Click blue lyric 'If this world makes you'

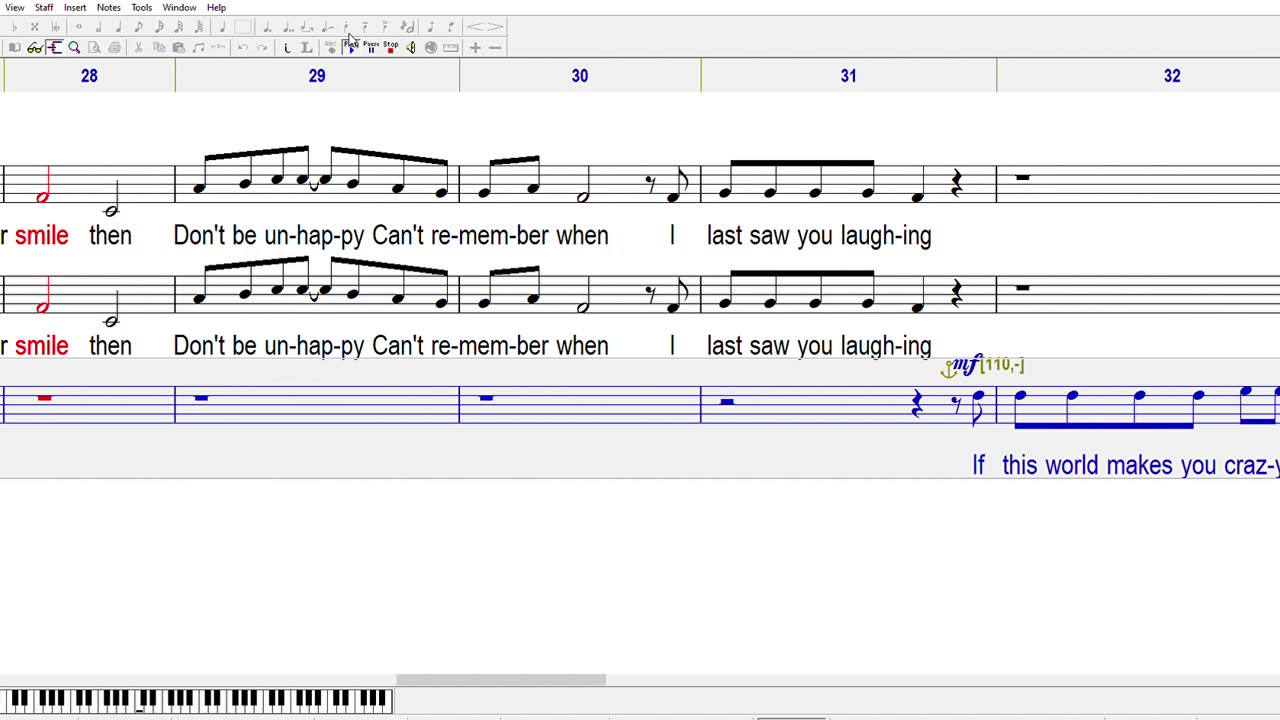coord(1093,466)
